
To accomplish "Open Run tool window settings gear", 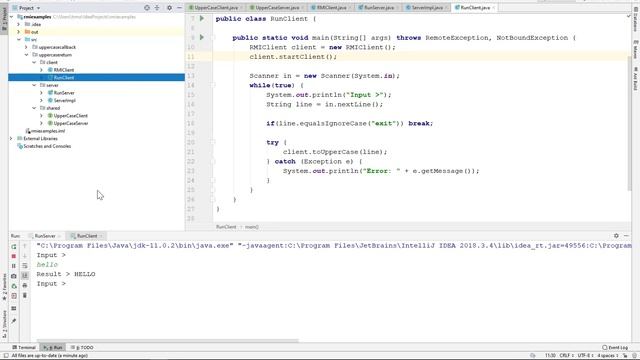I will [x=616, y=236].
